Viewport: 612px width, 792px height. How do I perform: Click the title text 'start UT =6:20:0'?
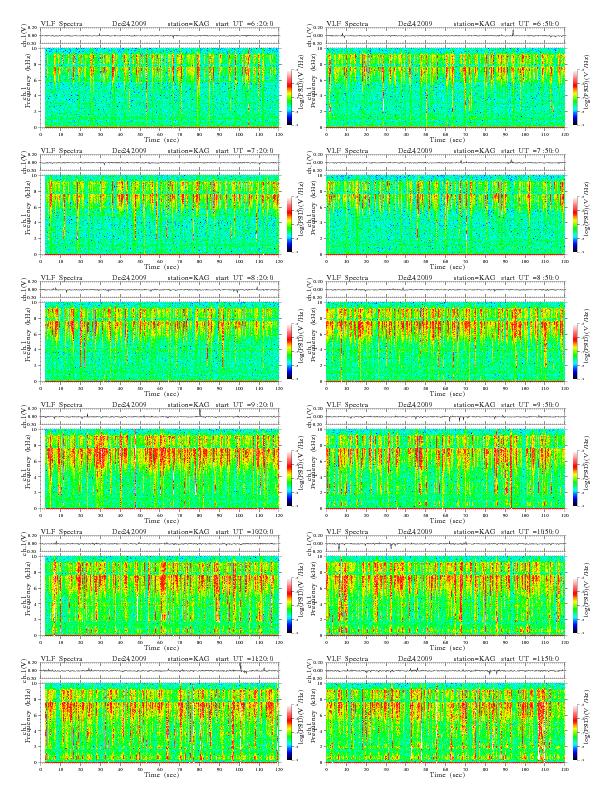(x=245, y=23)
